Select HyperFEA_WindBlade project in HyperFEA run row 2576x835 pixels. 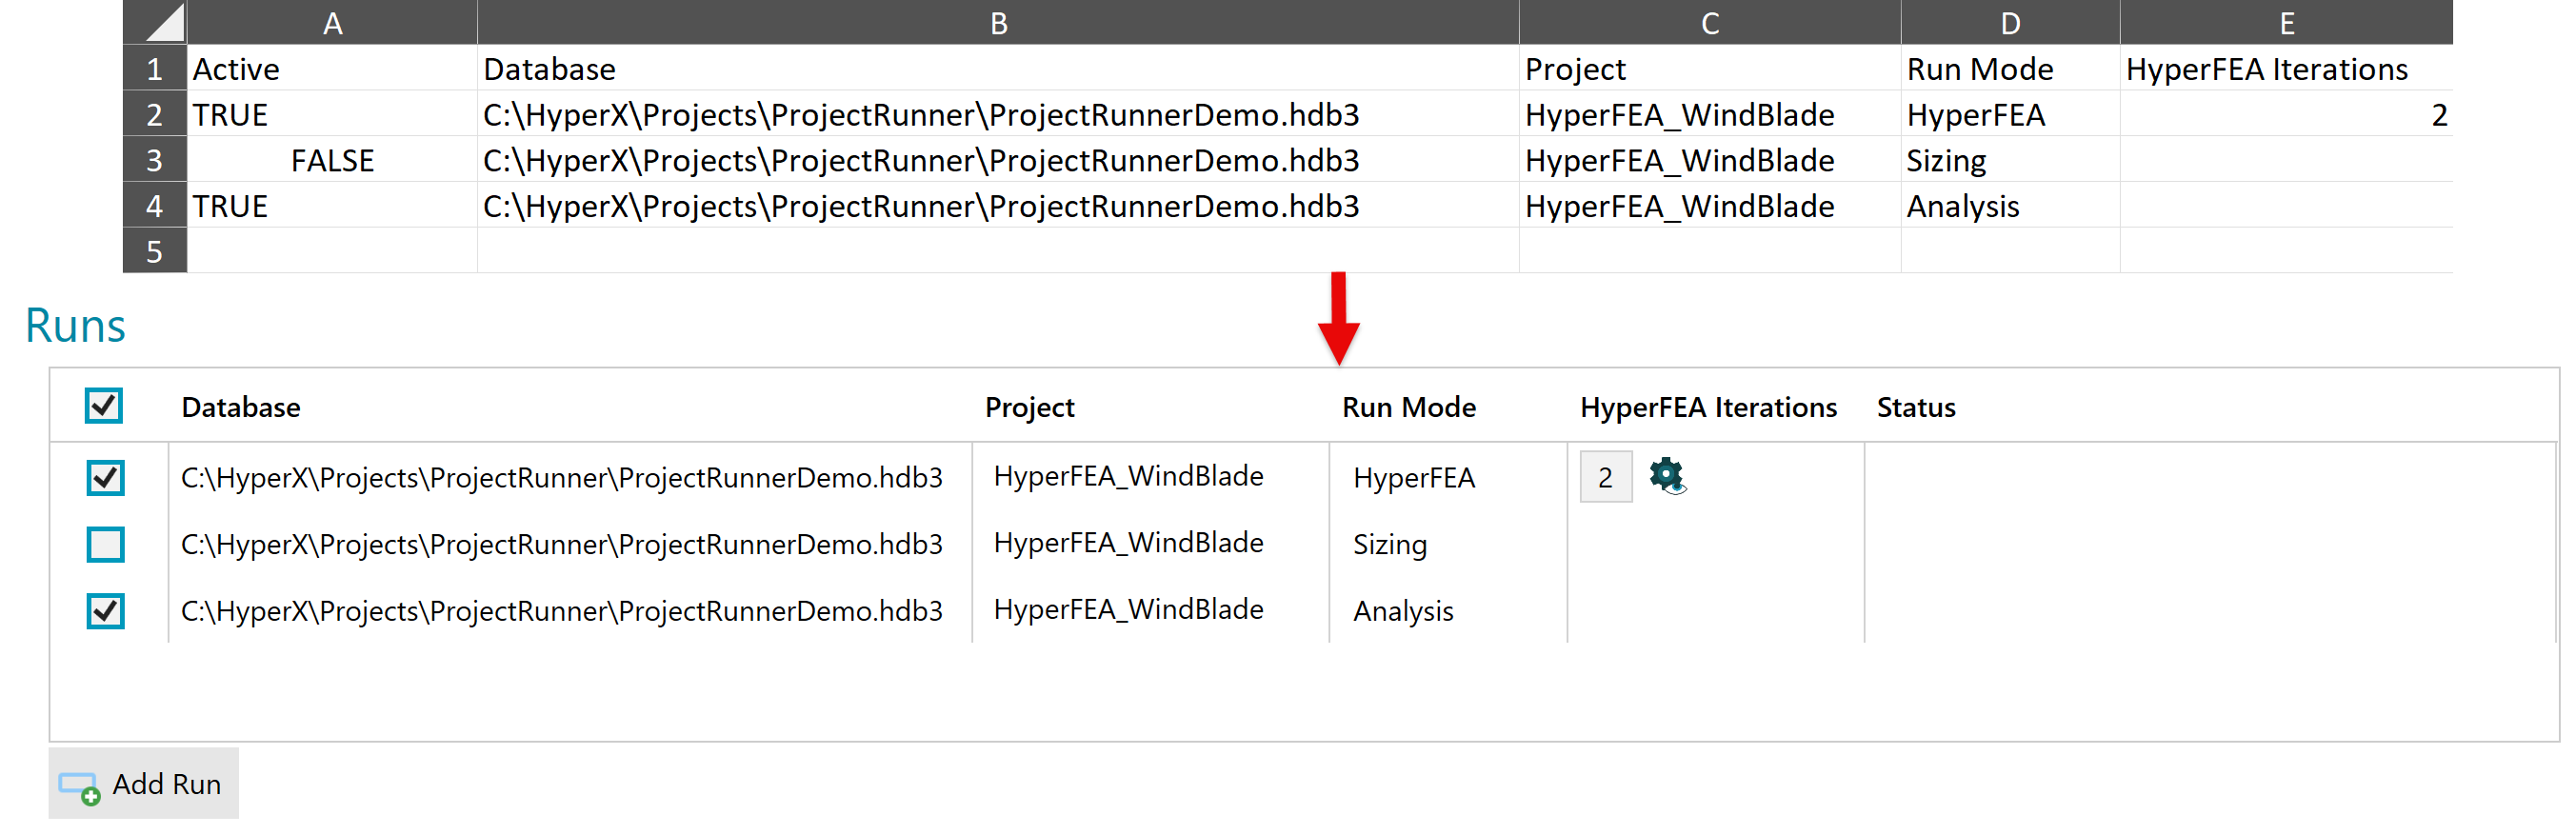click(1128, 476)
